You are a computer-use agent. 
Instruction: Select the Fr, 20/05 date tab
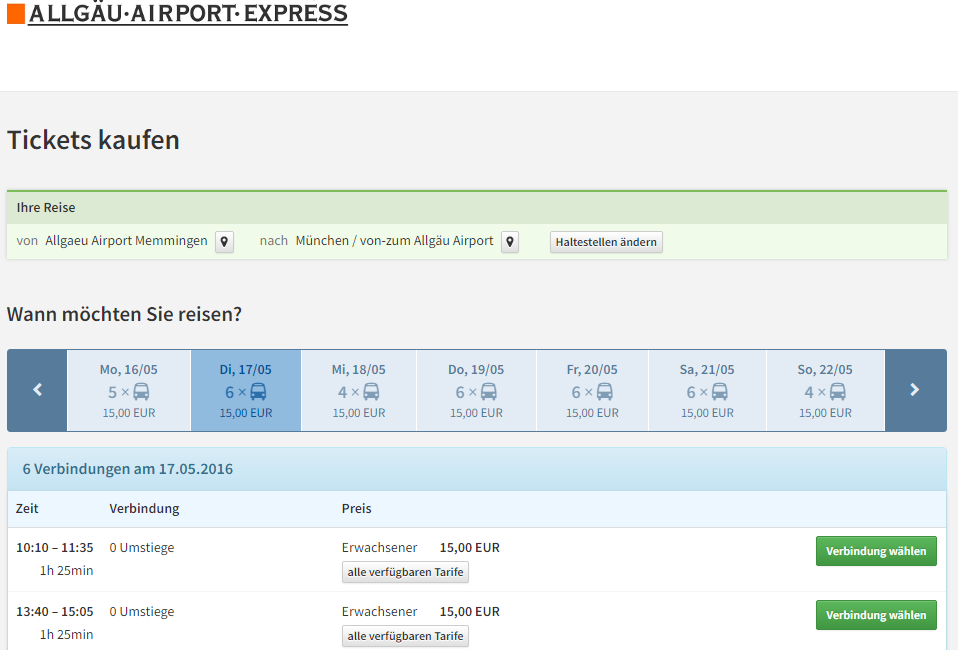tap(592, 390)
